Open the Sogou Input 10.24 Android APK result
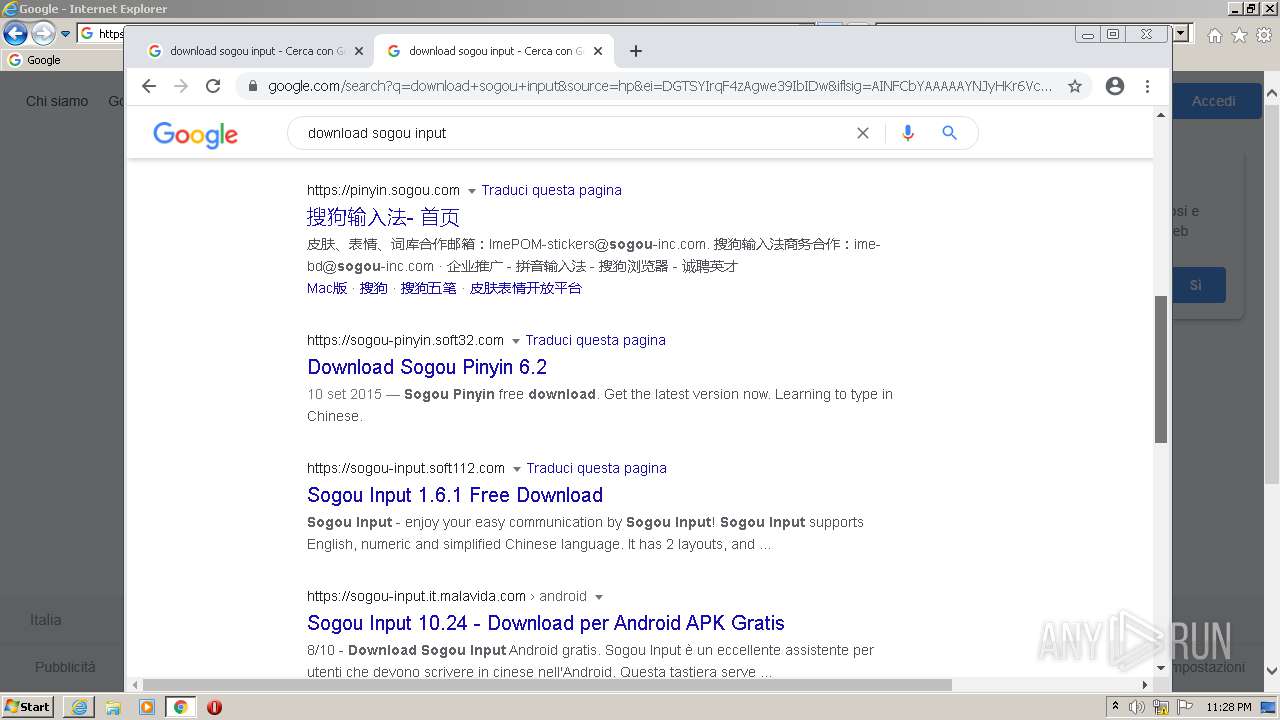Image resolution: width=1280 pixels, height=720 pixels. click(x=546, y=623)
